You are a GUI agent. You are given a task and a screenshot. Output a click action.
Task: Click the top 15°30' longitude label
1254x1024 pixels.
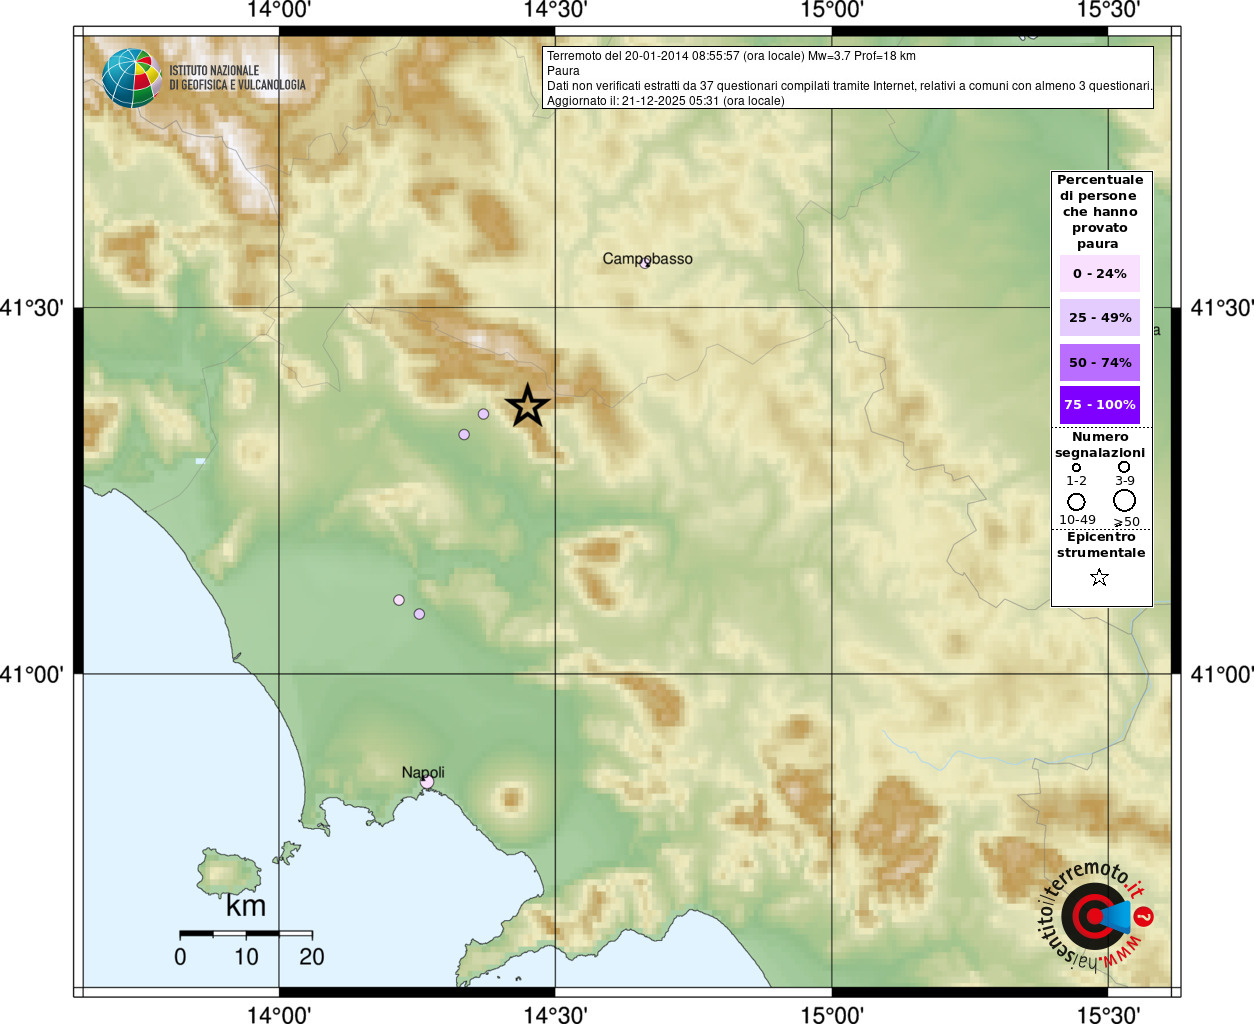pyautogui.click(x=1108, y=10)
